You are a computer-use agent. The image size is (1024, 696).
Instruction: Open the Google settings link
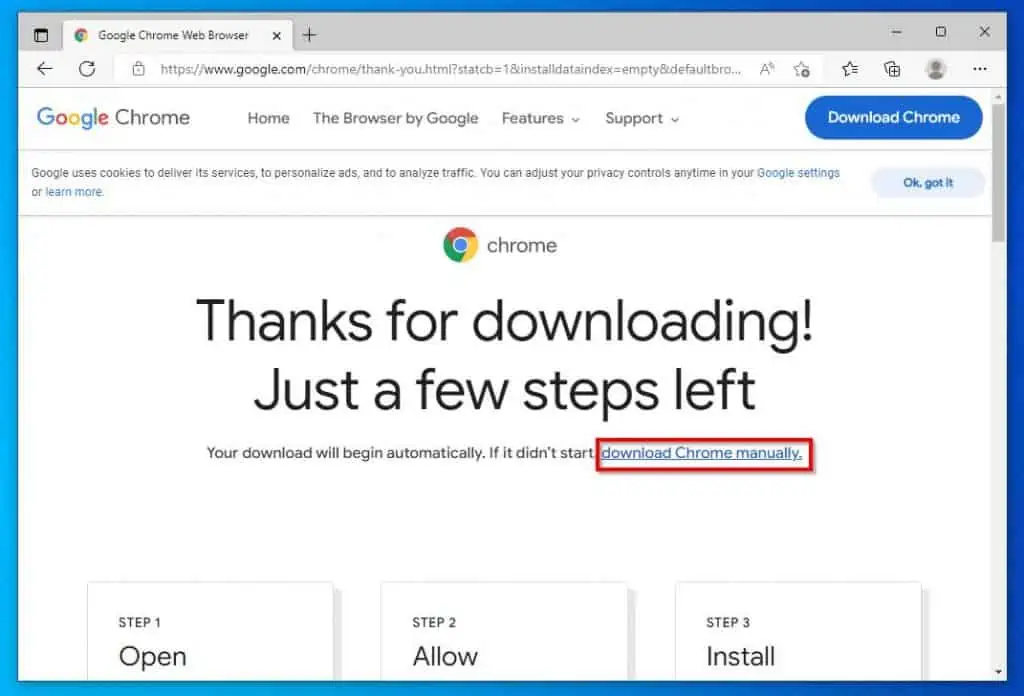[x=798, y=173]
